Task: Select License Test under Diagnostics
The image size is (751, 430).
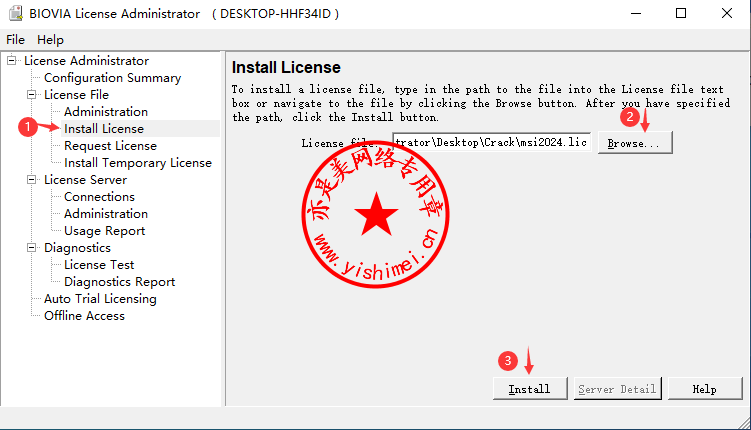Action: click(x=99, y=265)
